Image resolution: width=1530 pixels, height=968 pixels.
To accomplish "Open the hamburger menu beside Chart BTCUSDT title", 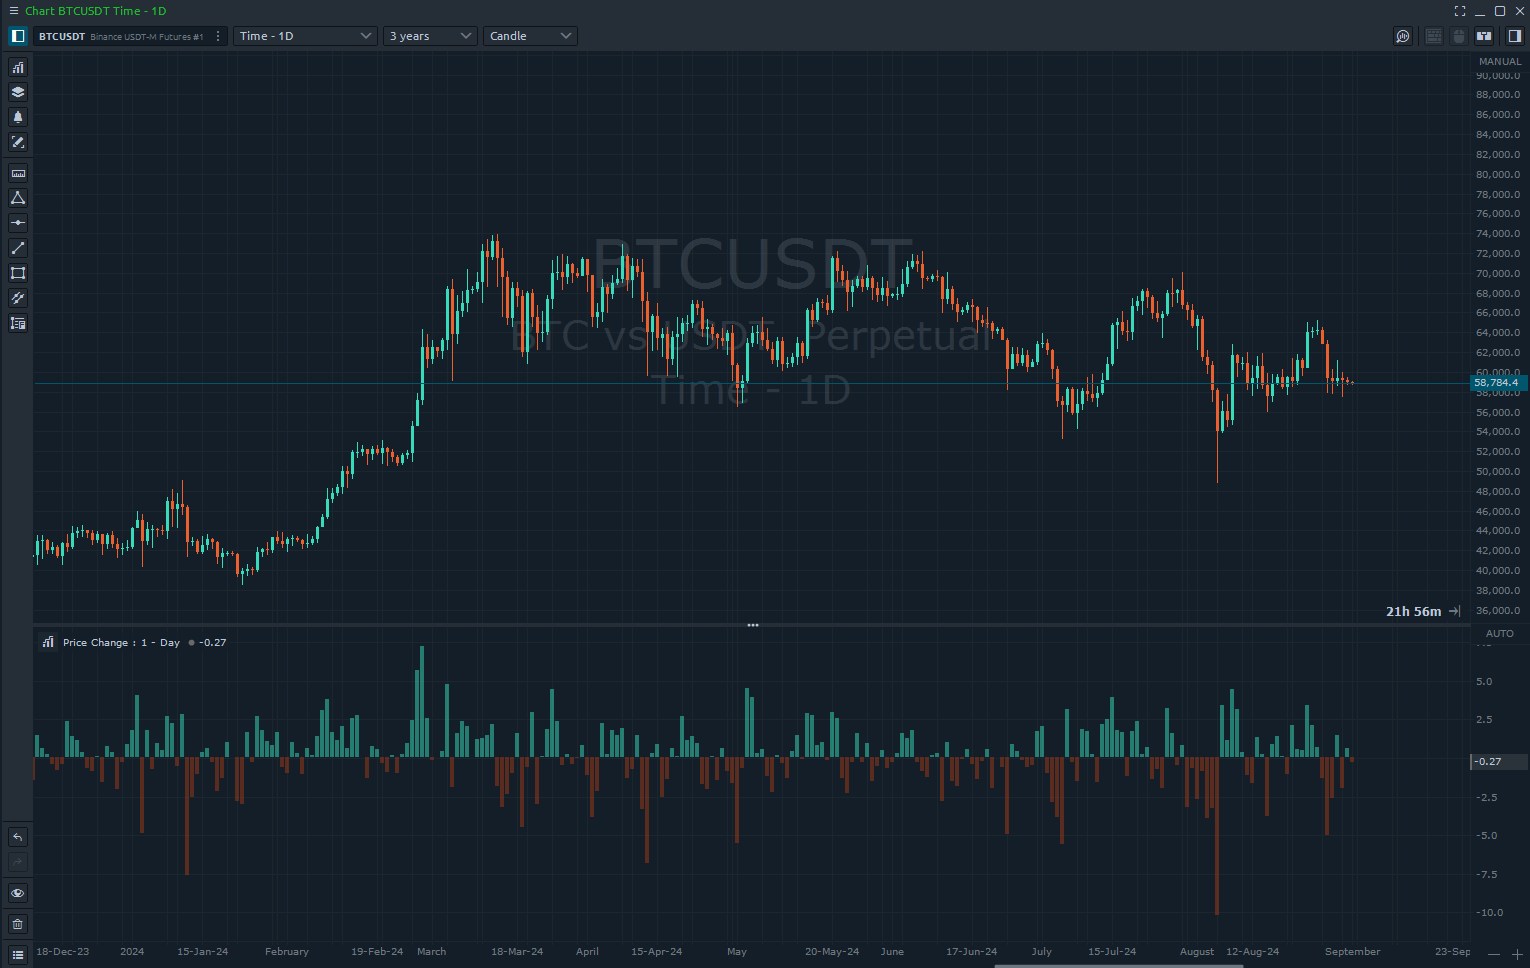I will 14,11.
